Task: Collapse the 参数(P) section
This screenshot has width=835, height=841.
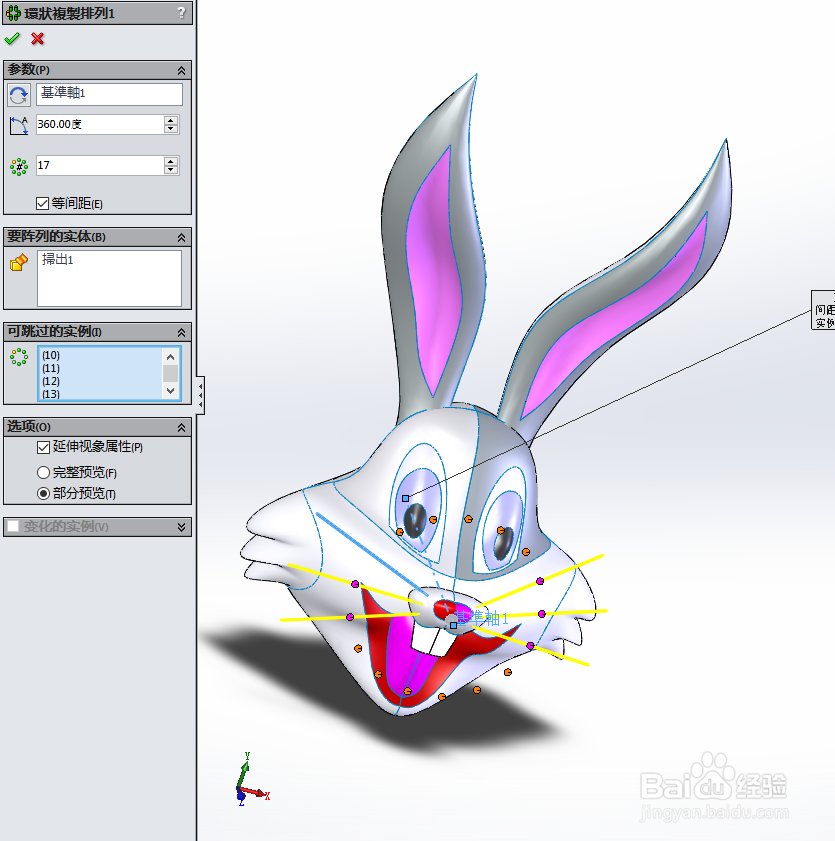Action: pyautogui.click(x=181, y=70)
